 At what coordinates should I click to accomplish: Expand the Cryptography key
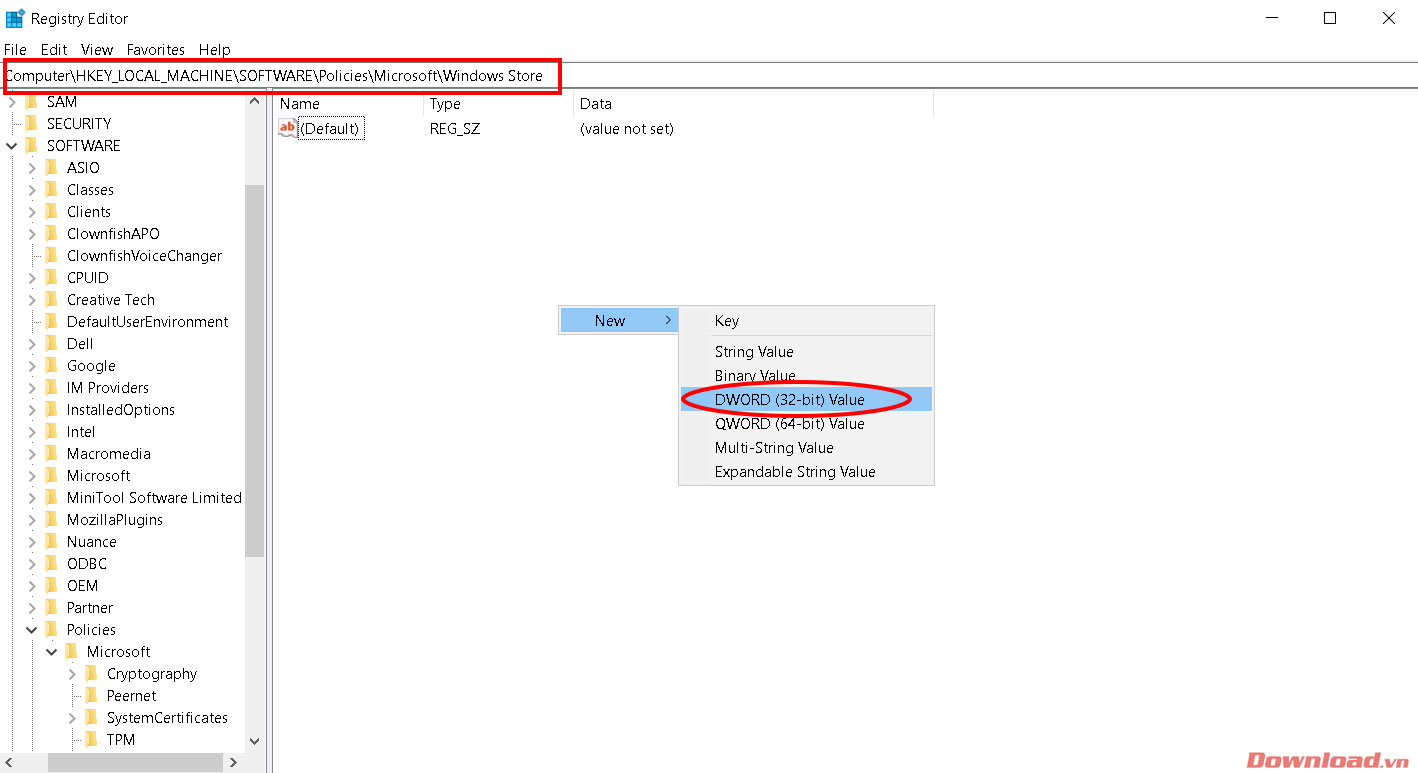[72, 673]
